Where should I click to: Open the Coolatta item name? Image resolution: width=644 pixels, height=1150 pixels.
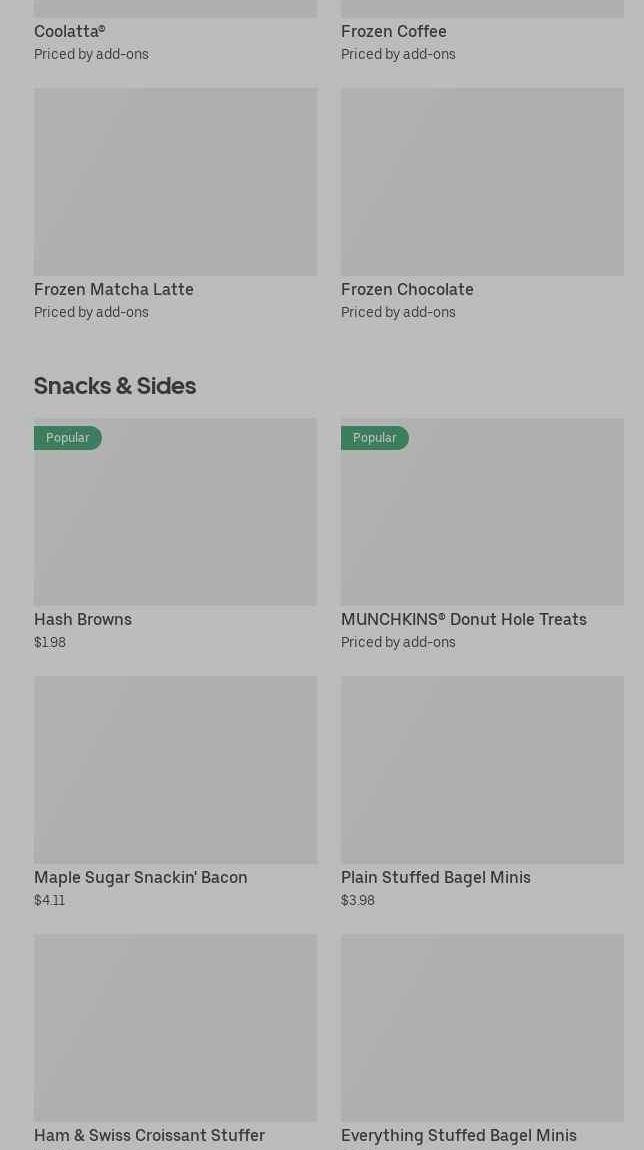point(70,32)
